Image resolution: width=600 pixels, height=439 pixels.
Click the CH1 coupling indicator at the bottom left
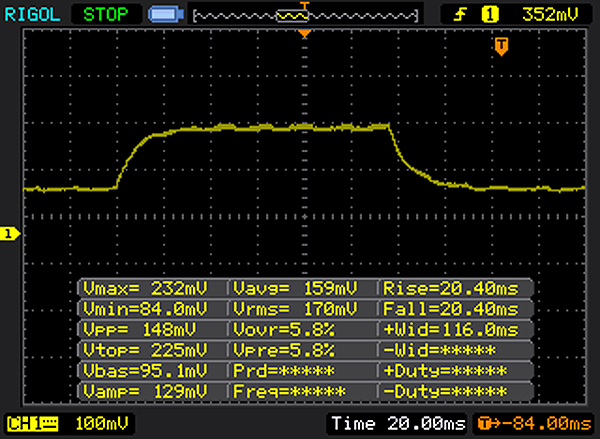[33, 424]
